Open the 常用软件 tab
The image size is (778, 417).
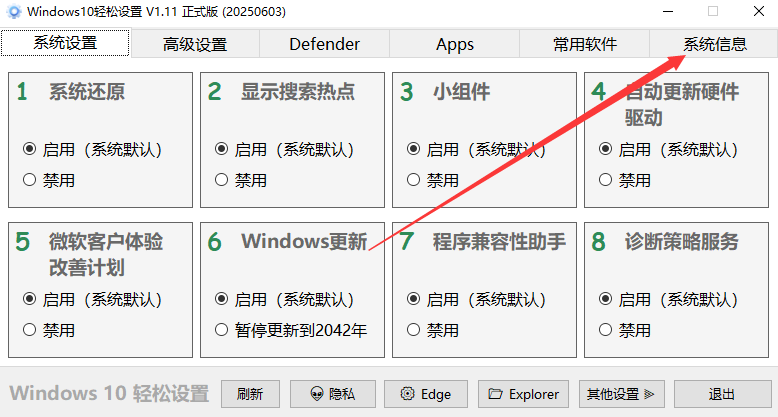coord(584,44)
